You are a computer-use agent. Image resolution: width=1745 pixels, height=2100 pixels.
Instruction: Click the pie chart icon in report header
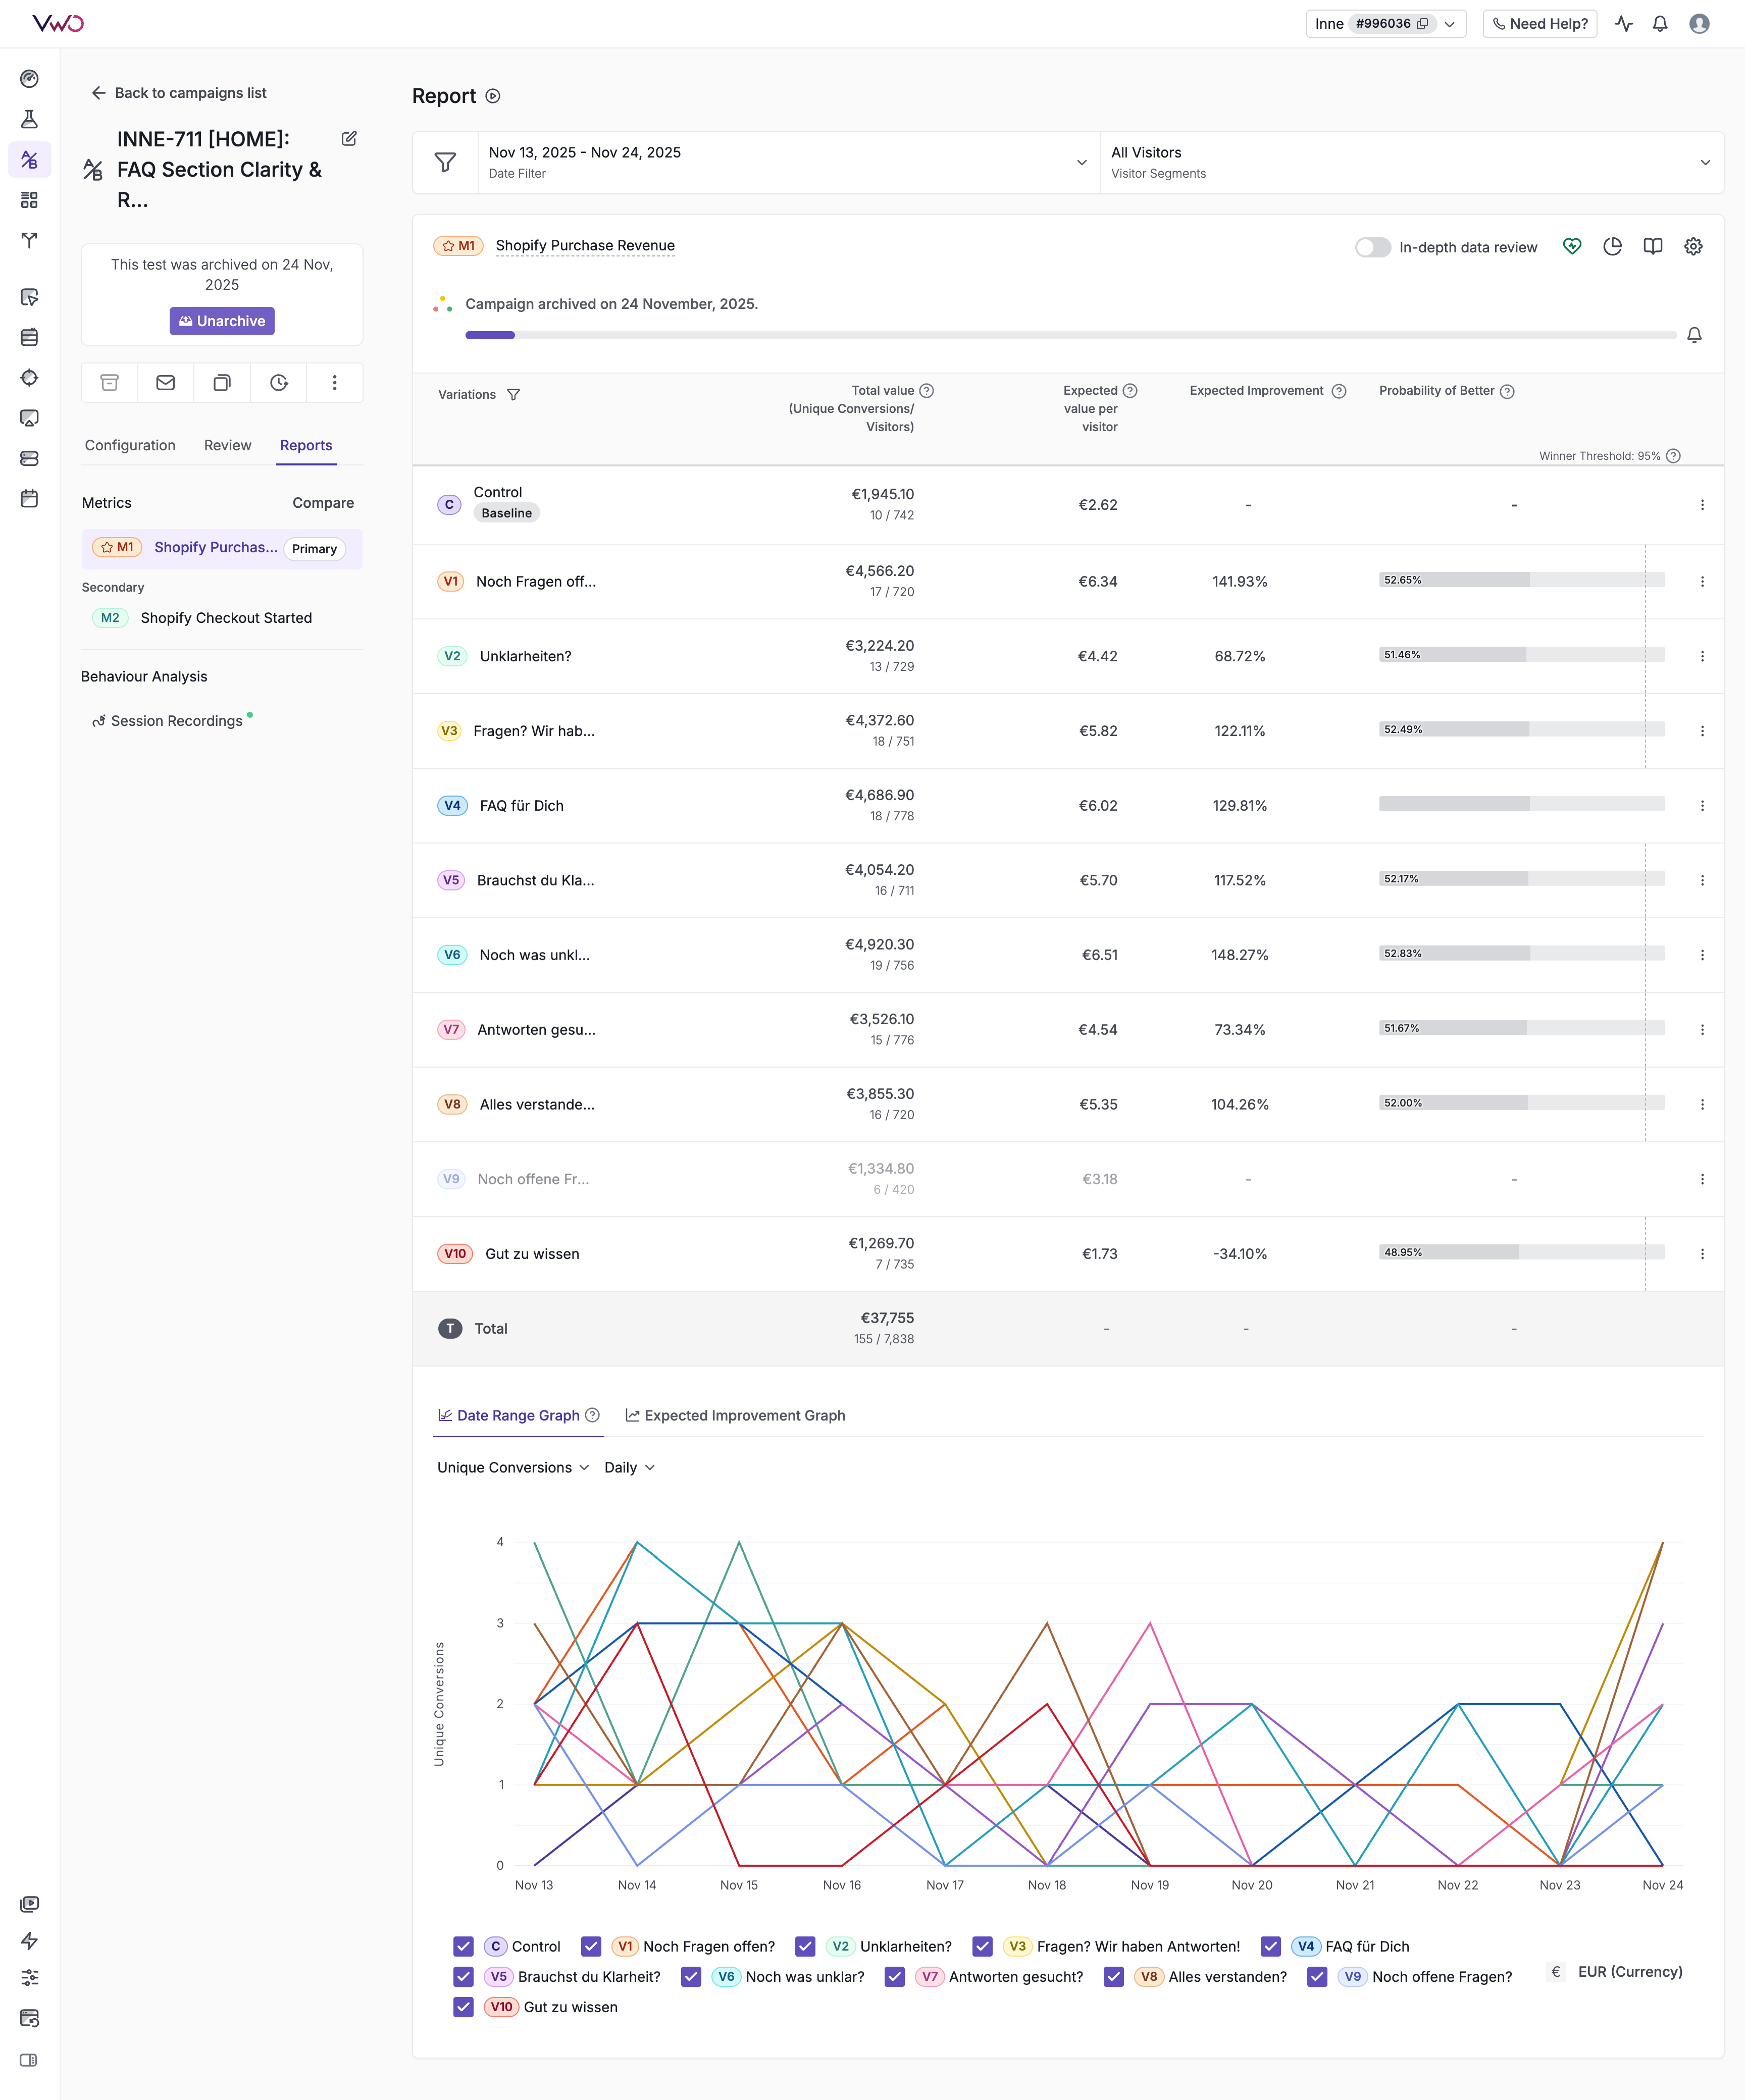(x=1612, y=247)
